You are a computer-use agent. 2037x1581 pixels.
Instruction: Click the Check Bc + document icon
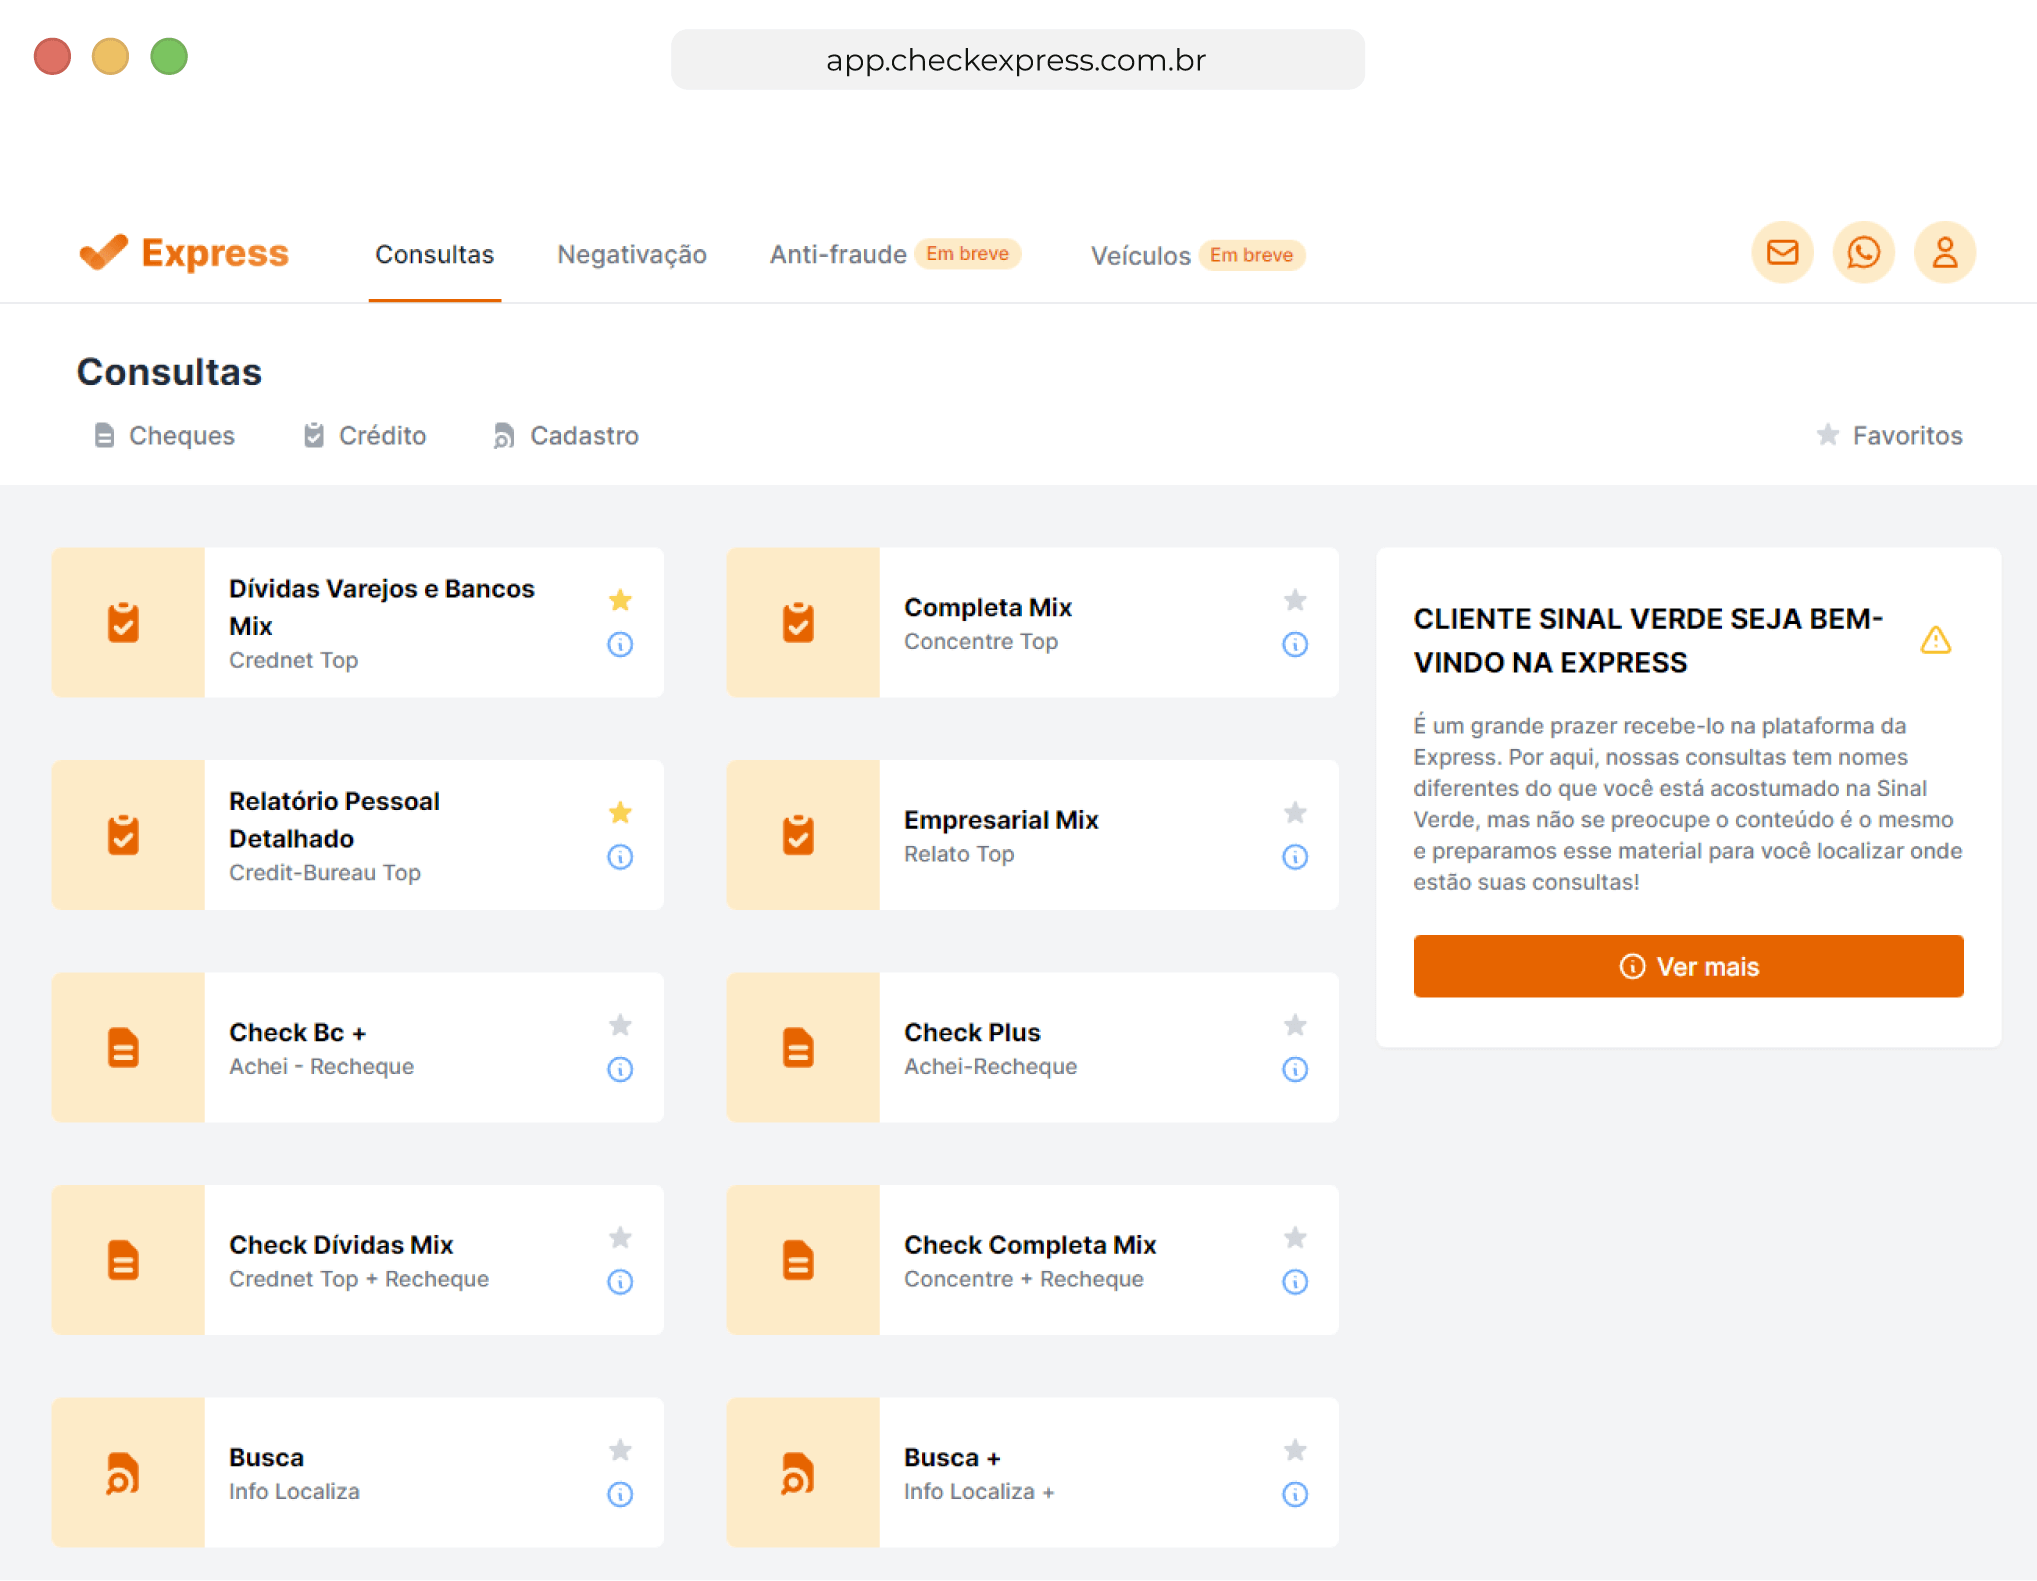(x=123, y=1047)
